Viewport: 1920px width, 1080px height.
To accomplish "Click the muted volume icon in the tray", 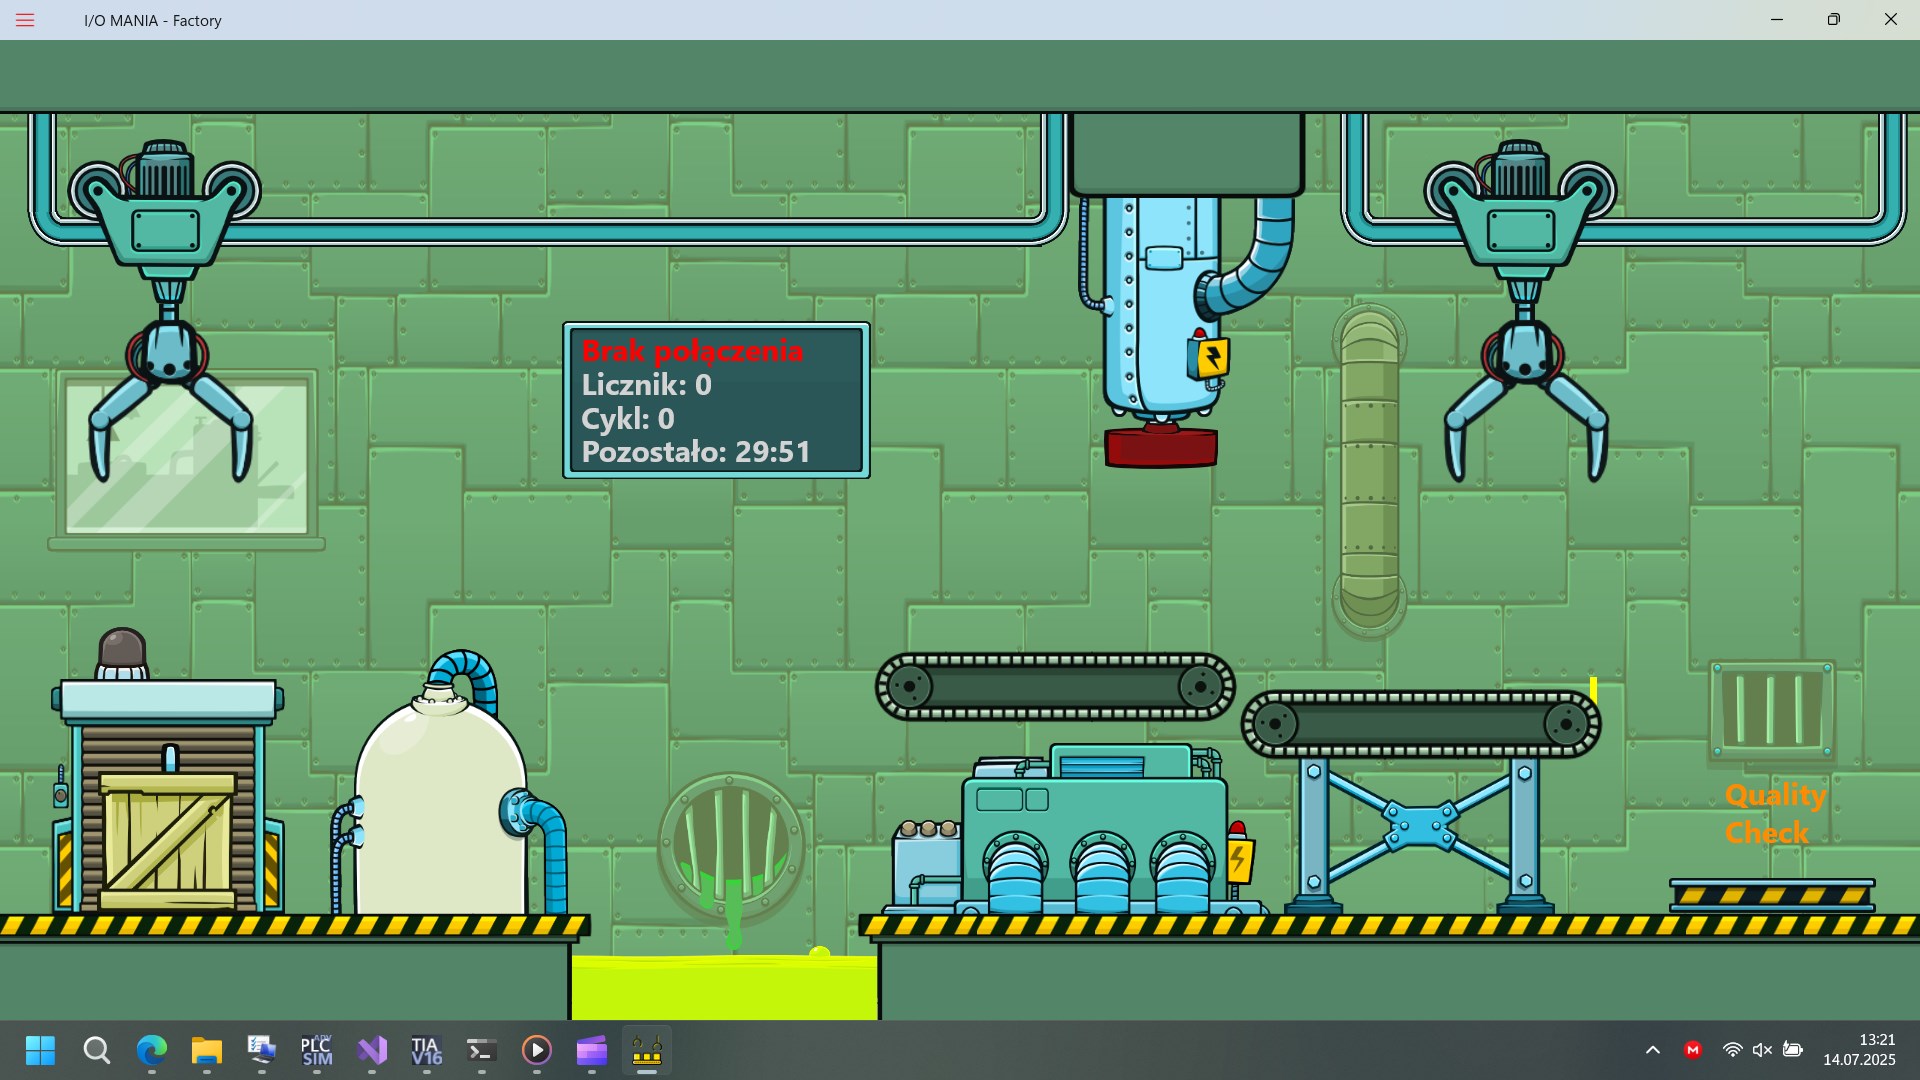I will point(1762,1050).
